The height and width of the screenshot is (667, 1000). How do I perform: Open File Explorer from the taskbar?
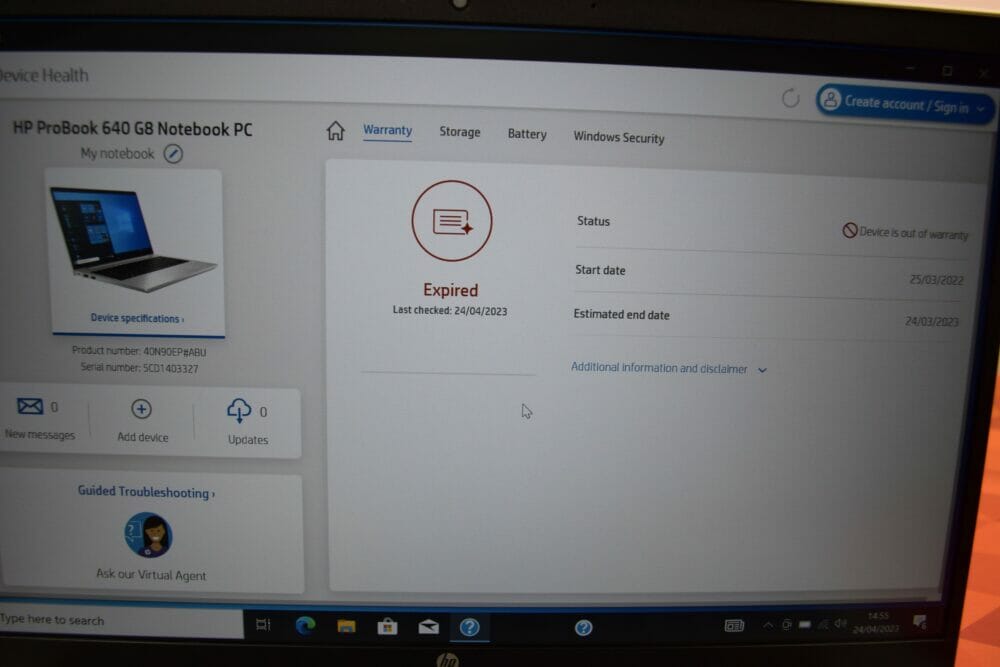point(346,626)
